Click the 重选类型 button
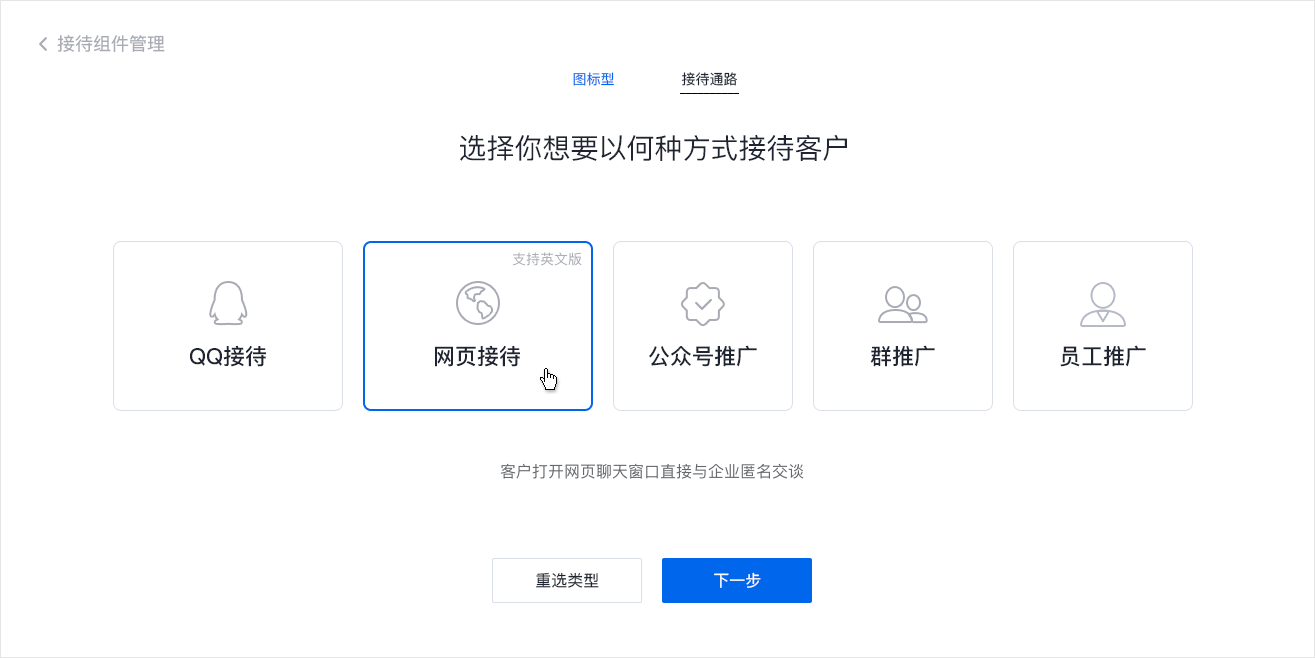Viewport: 1315px width, 658px height. (x=567, y=580)
